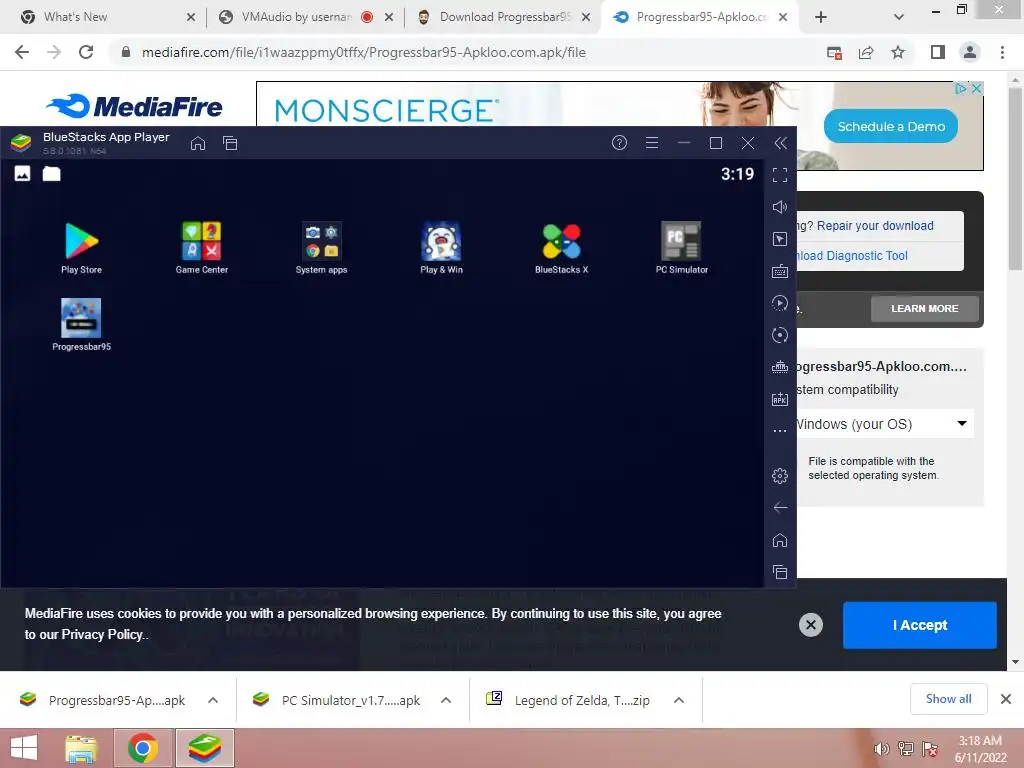Open the System apps folder

[x=321, y=248]
